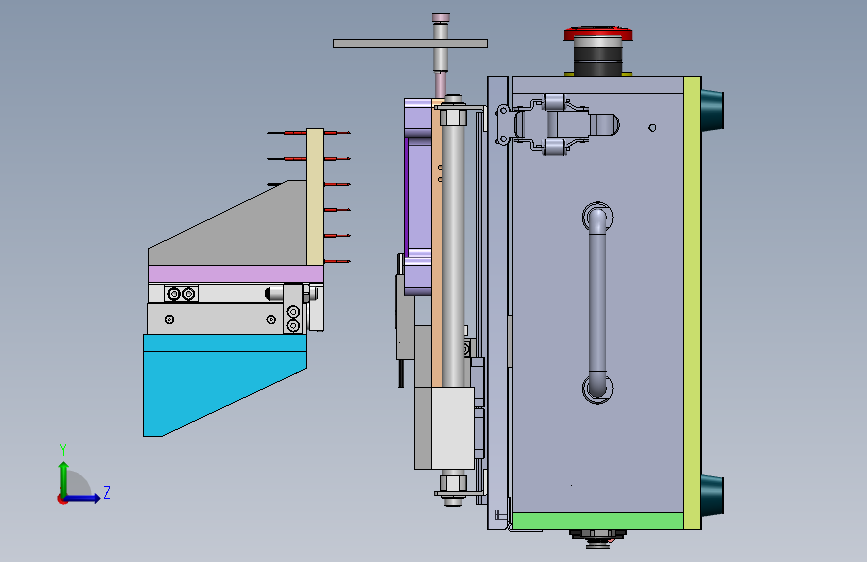Select the screw pair on the upper slide rail
The height and width of the screenshot is (562, 867).
181,294
